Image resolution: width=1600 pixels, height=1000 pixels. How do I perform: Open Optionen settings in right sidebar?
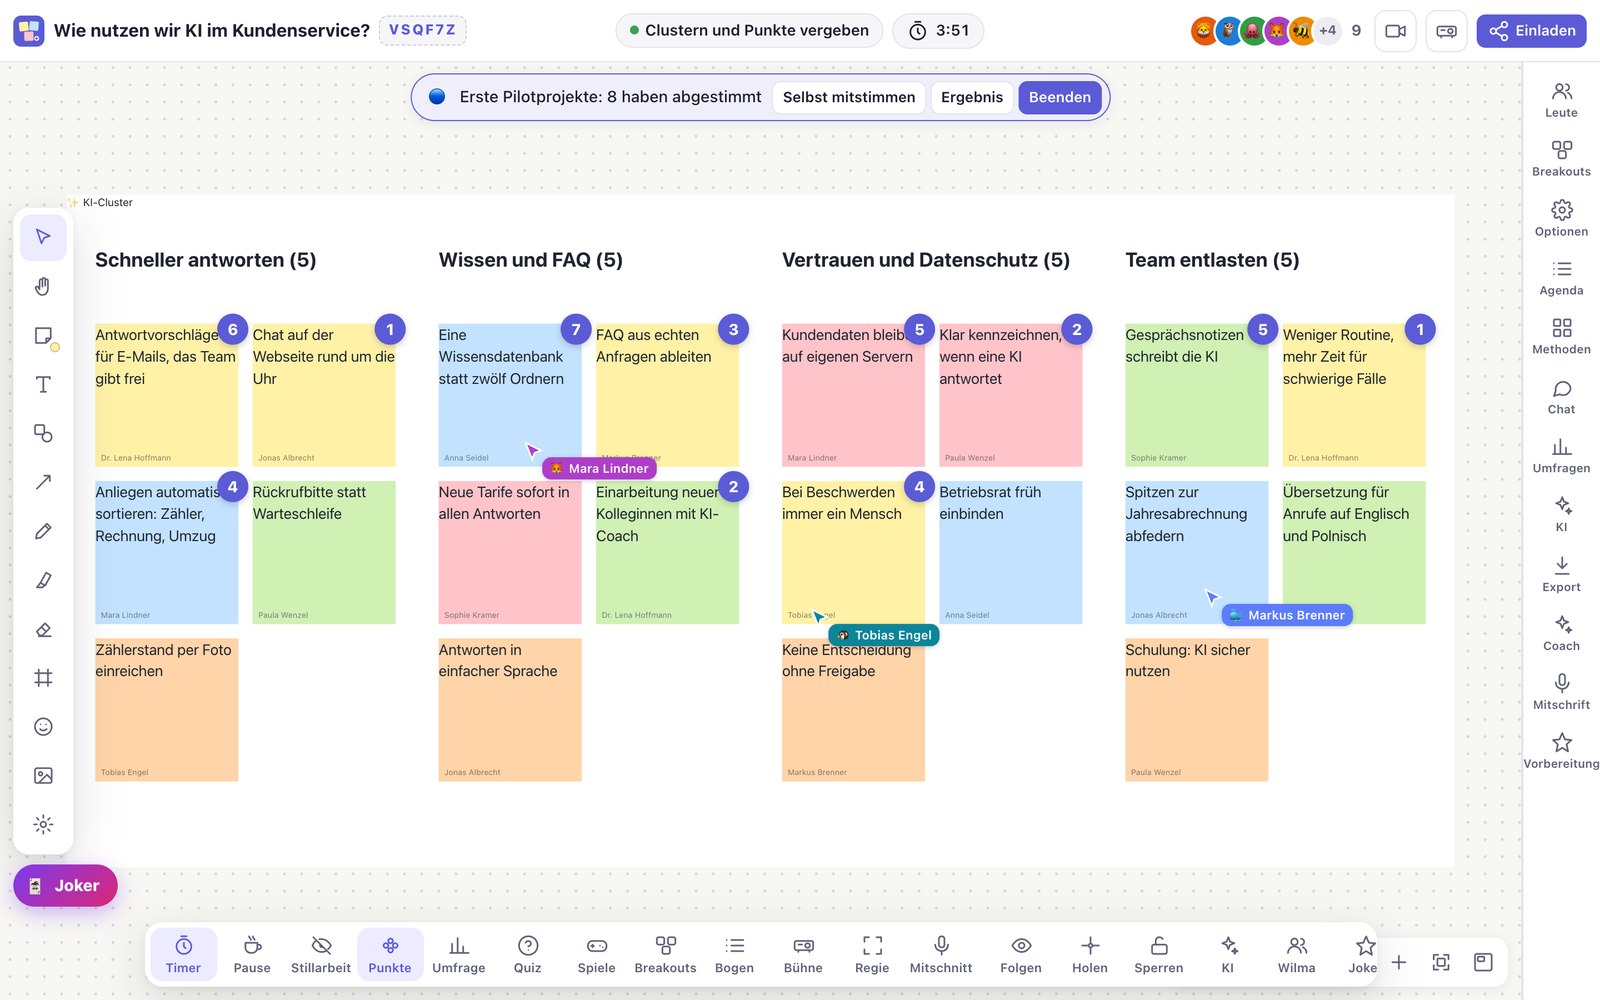1561,218
